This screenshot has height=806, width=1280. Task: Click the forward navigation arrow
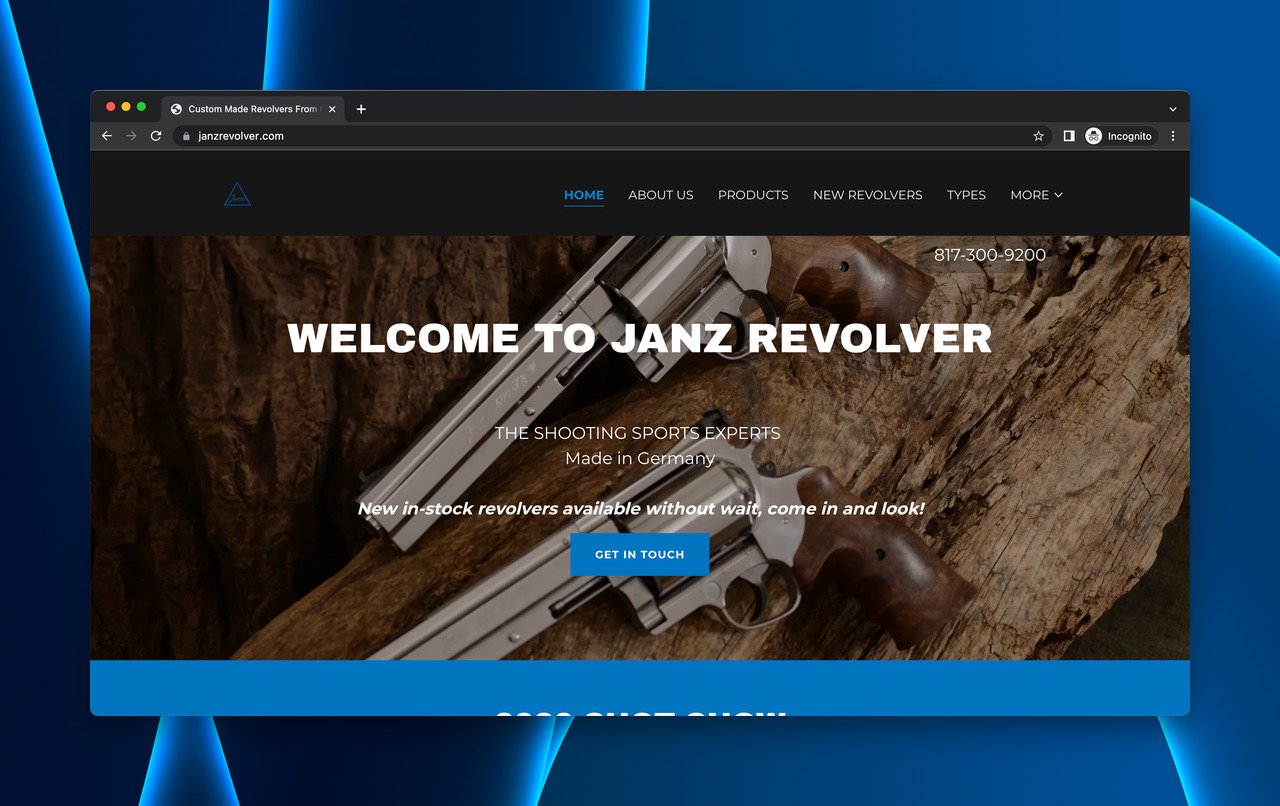pos(130,135)
